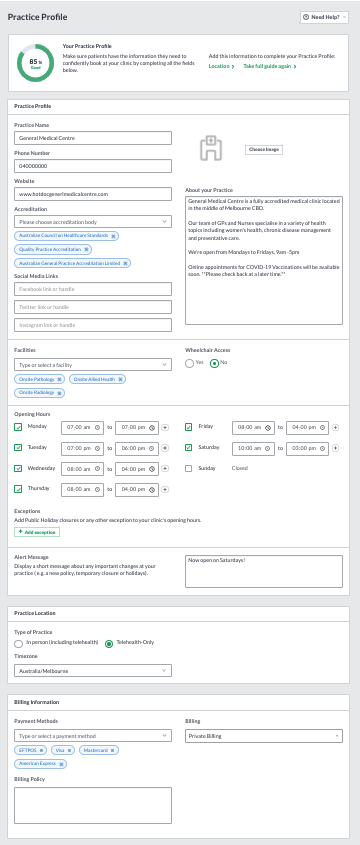Choose Telehealth-Only practice type

tap(109, 643)
